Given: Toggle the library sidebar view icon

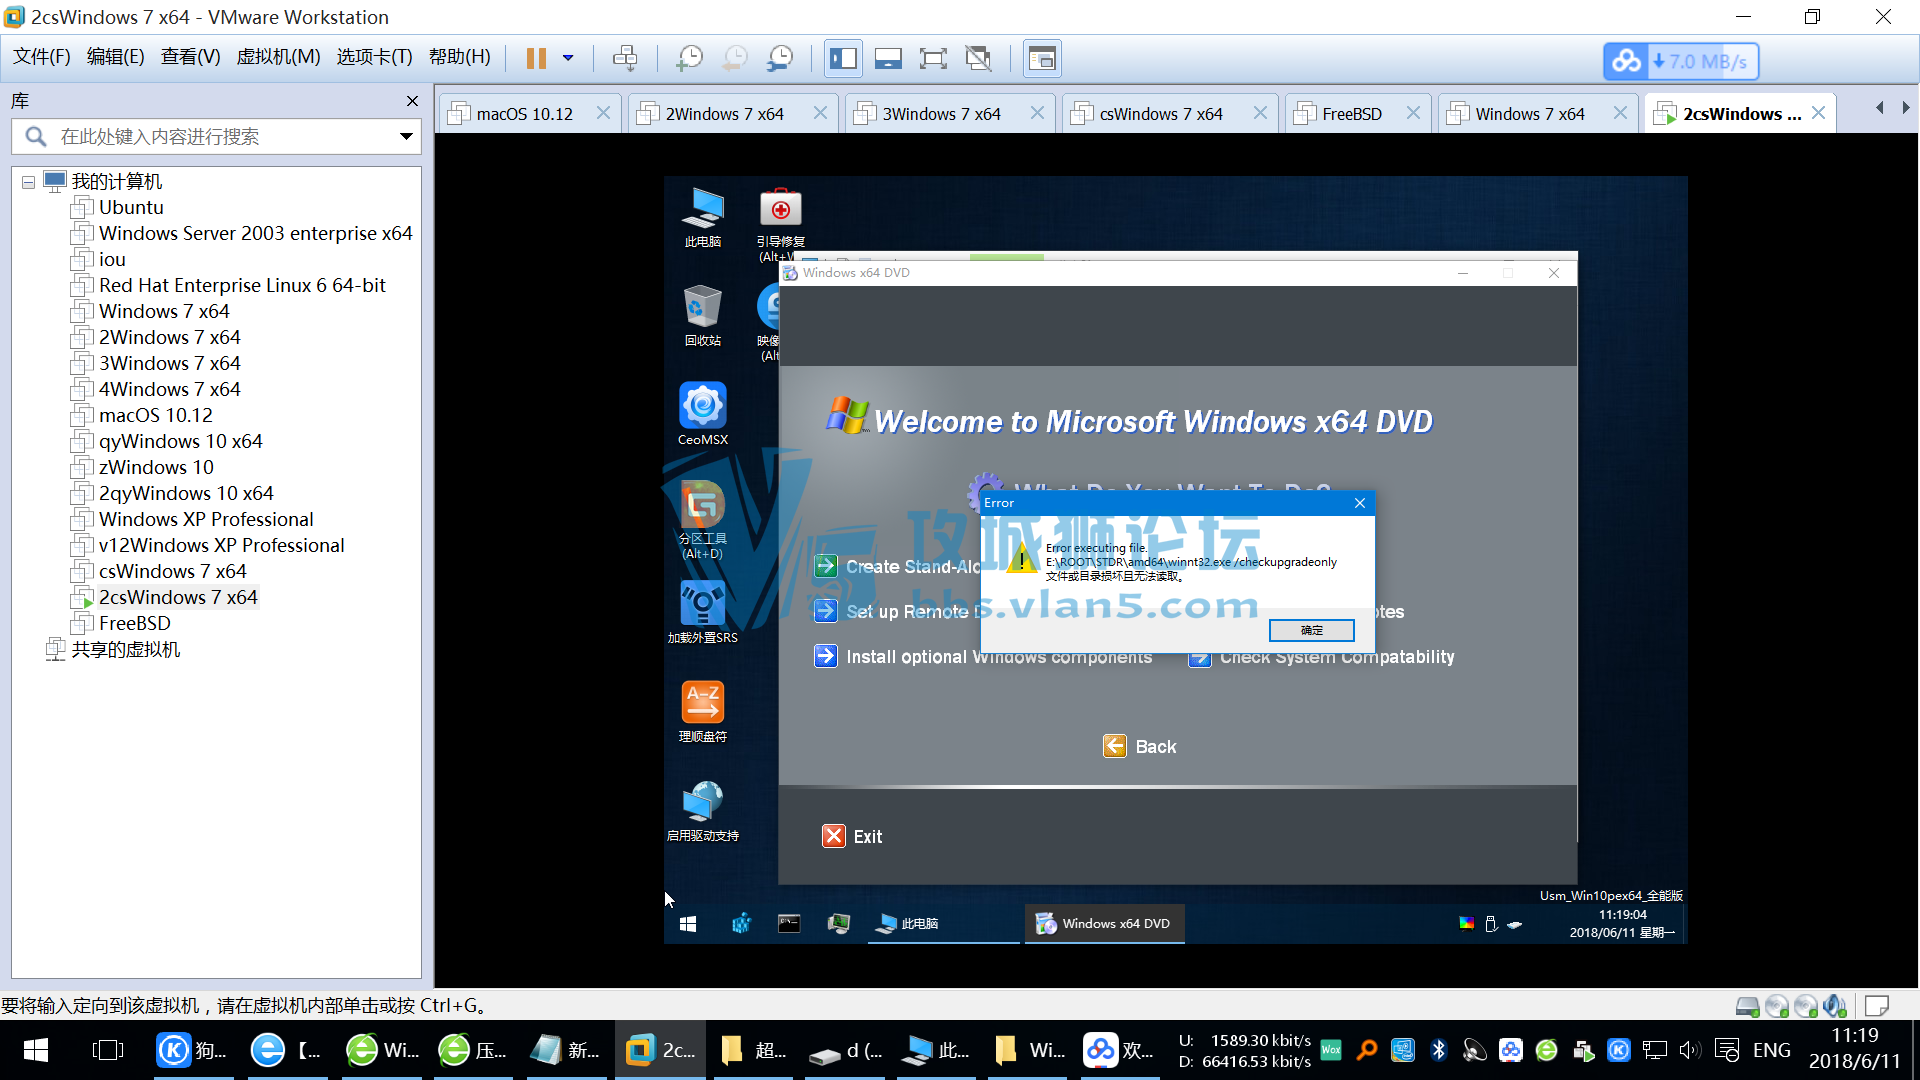Looking at the screenshot, I should coord(843,58).
